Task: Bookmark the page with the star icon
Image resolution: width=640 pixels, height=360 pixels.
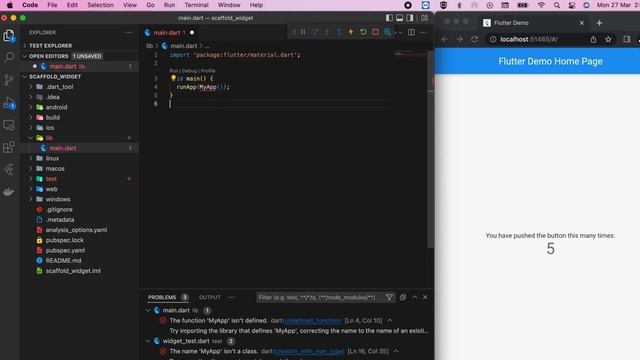Action: click(608, 39)
